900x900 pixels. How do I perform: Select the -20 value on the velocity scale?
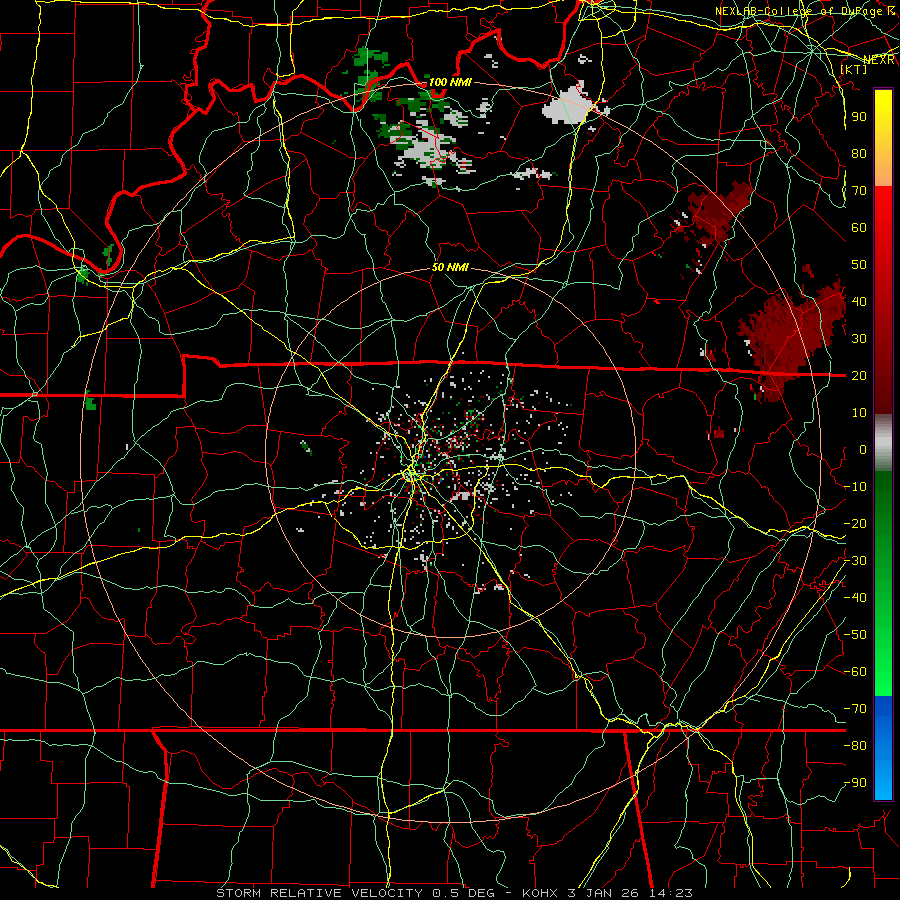[x=855, y=523]
